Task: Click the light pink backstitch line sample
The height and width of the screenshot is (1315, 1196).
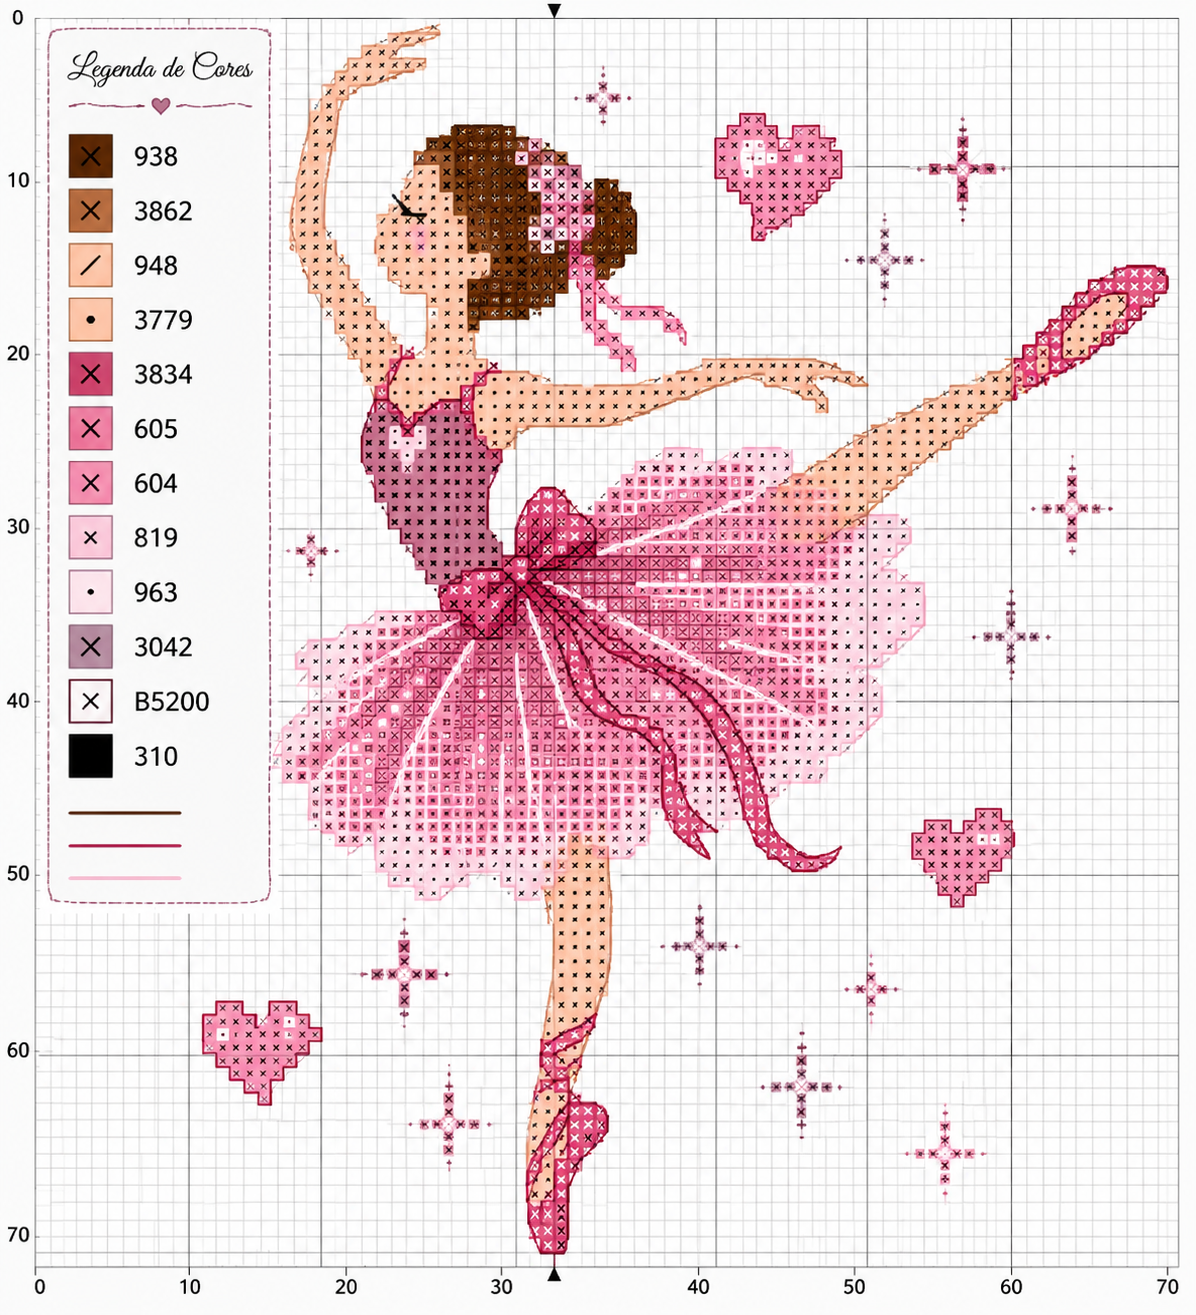Action: [x=125, y=878]
